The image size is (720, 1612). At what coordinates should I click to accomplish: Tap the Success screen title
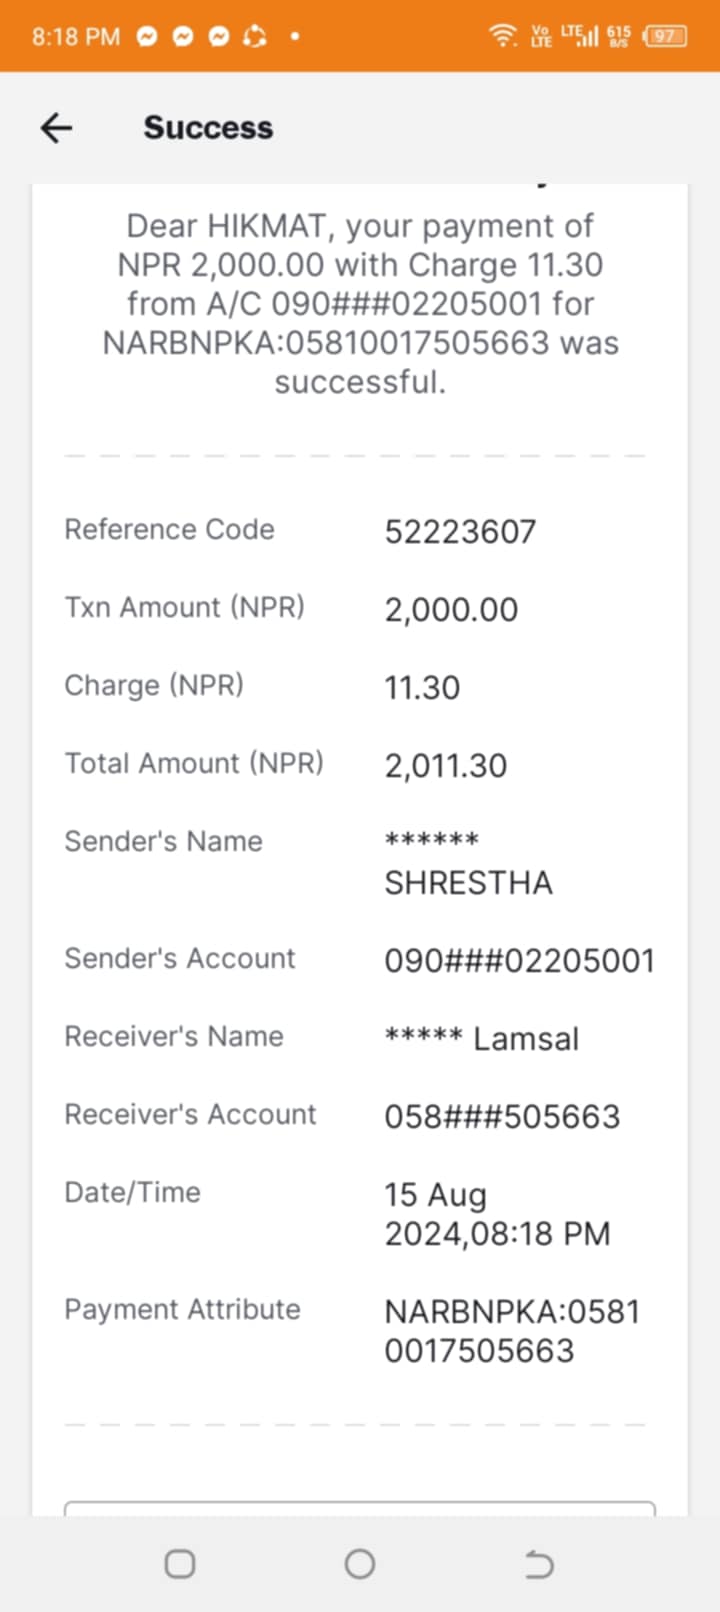tap(208, 128)
